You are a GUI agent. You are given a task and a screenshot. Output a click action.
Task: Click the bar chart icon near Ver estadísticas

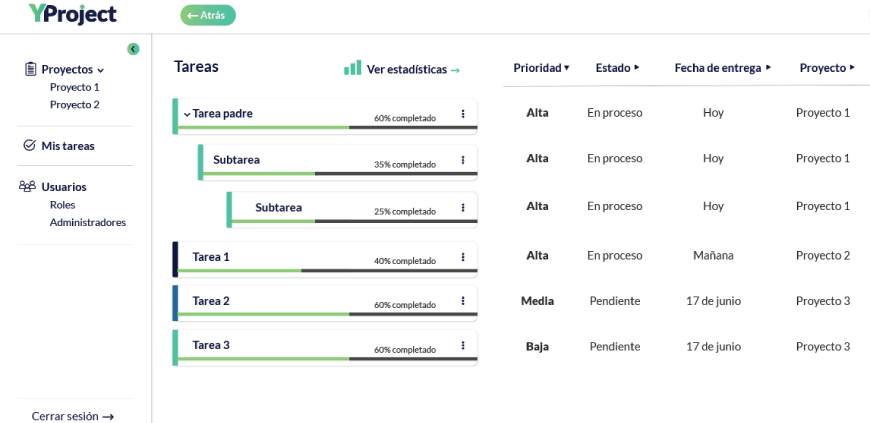click(x=352, y=68)
